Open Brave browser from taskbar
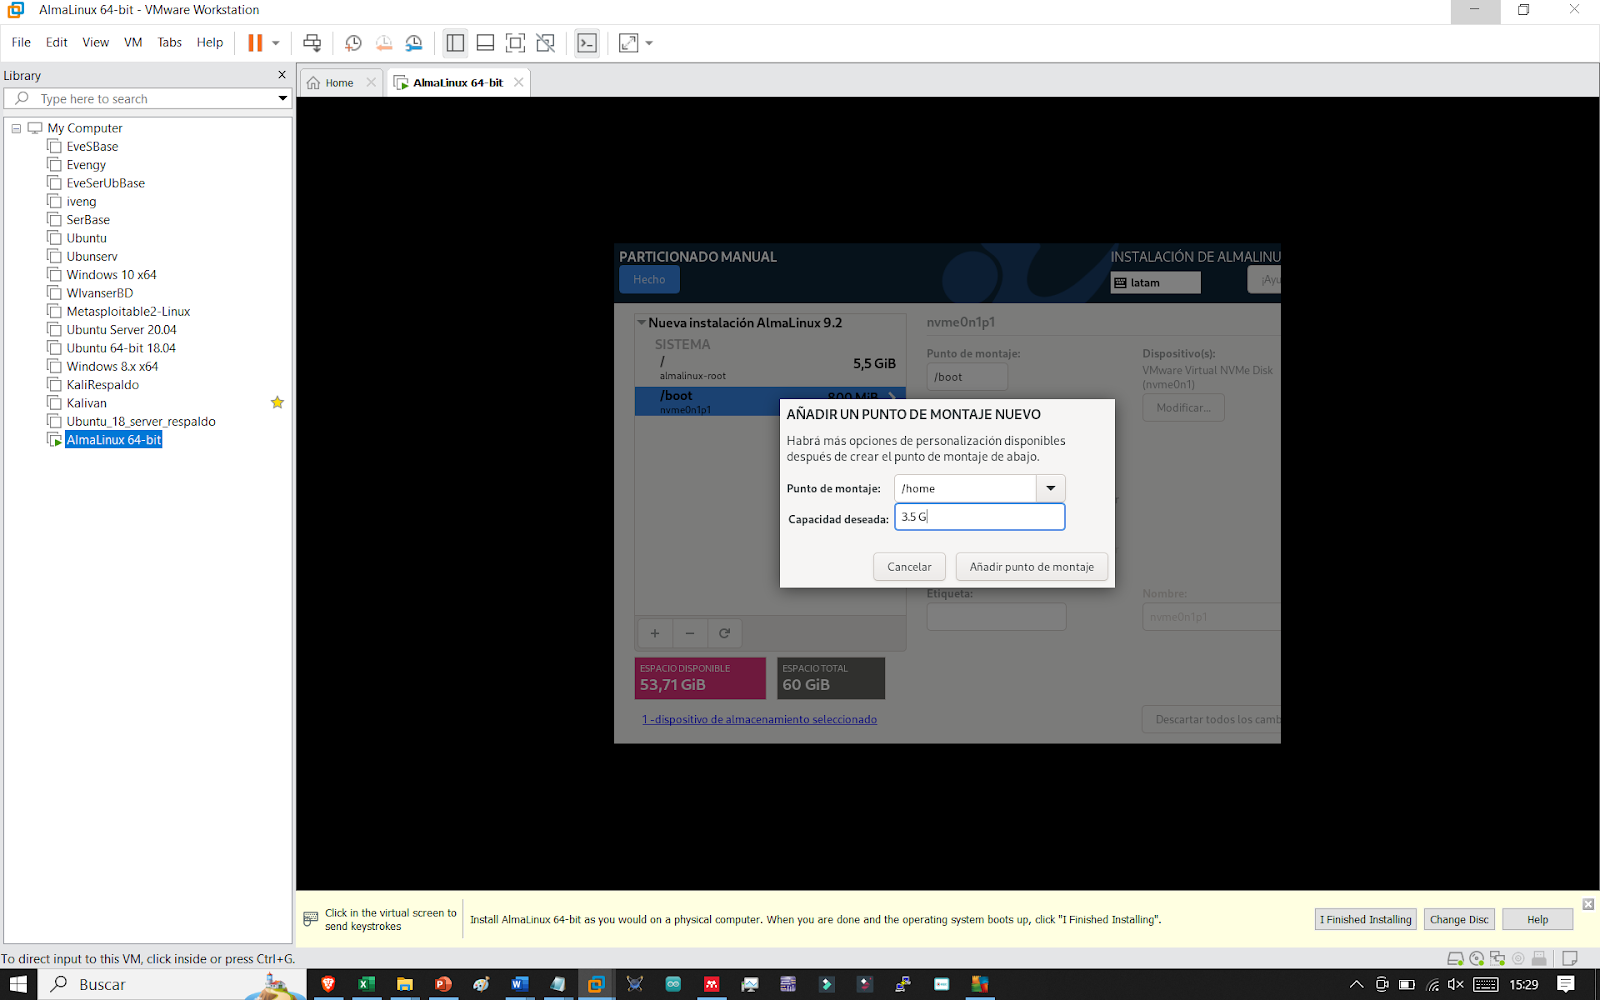This screenshot has width=1600, height=1000. [x=328, y=984]
